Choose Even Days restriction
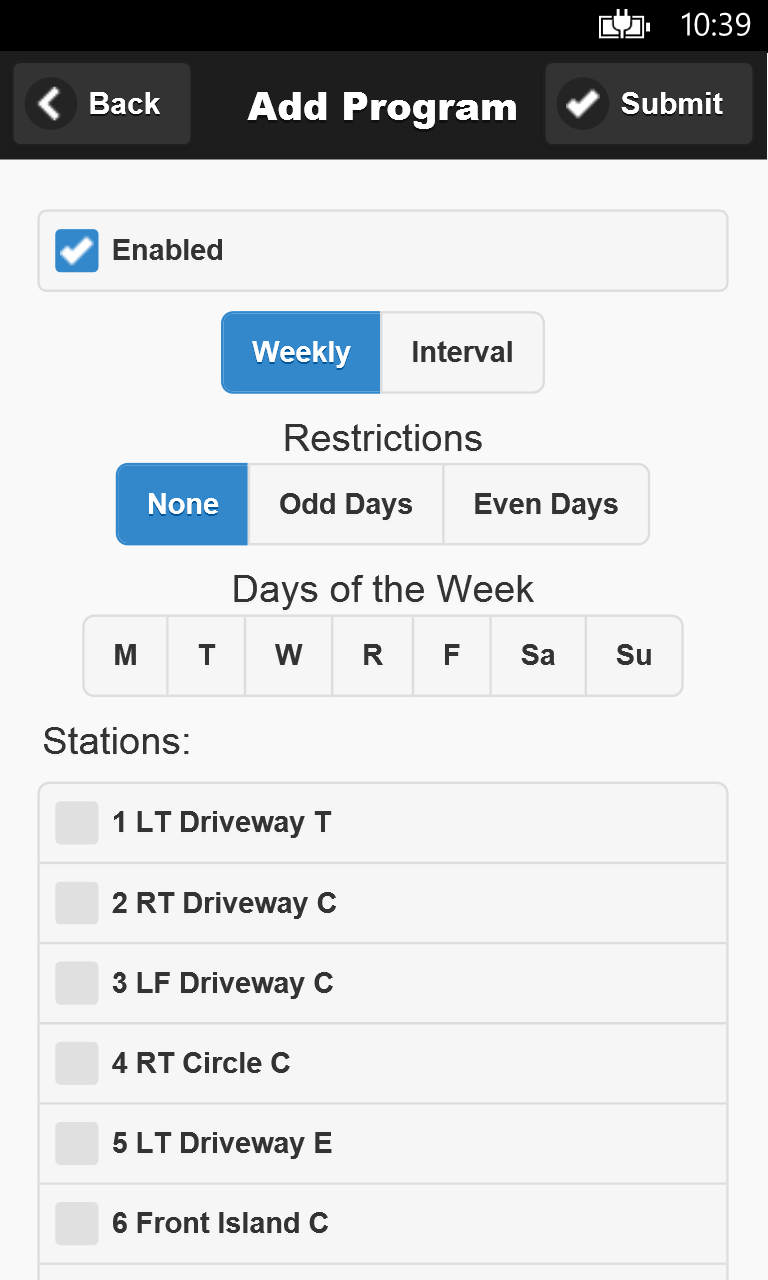 (546, 505)
